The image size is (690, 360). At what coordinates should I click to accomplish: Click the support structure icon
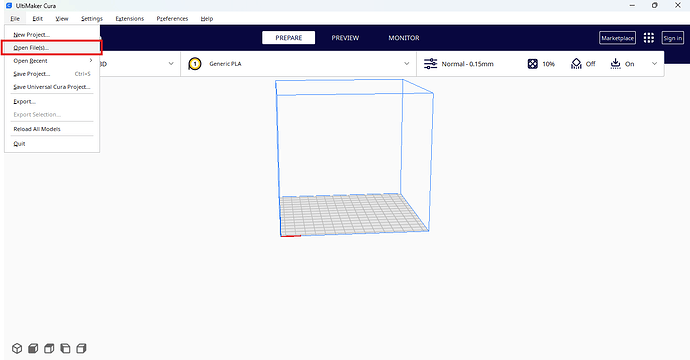click(x=576, y=64)
